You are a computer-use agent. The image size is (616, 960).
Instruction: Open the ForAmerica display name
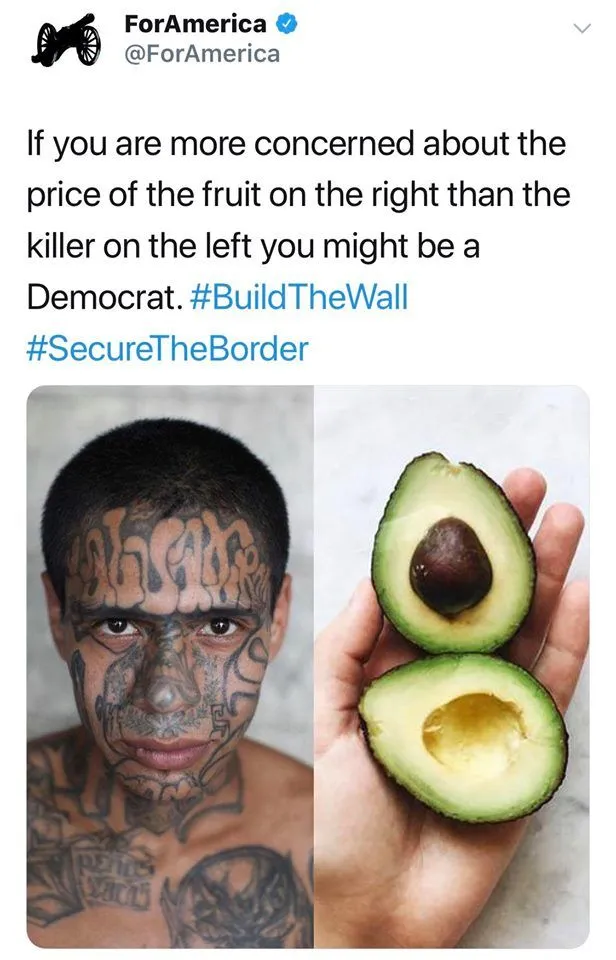tap(195, 24)
